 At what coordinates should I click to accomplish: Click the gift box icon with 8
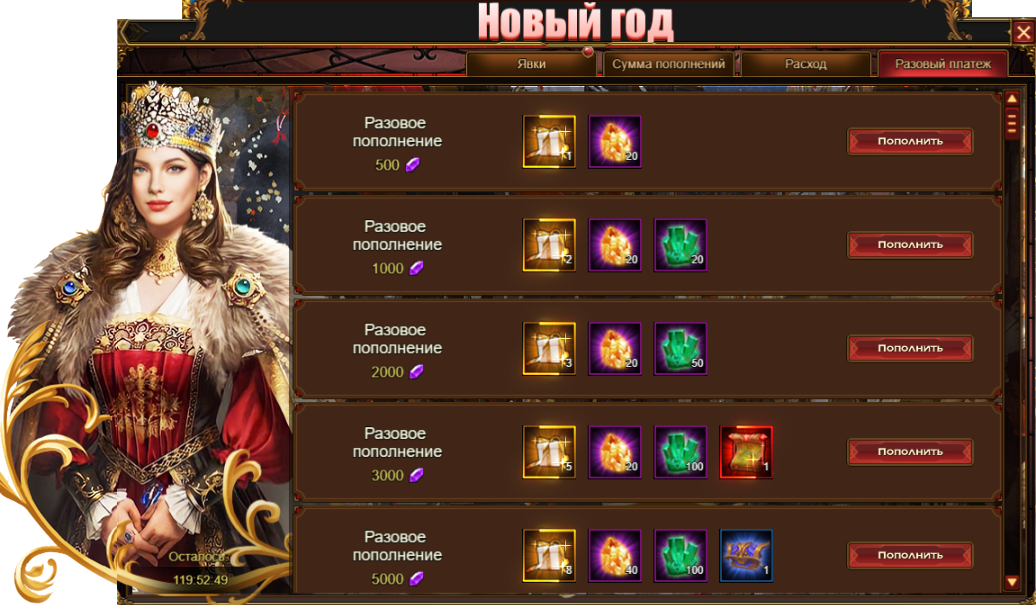(x=549, y=555)
